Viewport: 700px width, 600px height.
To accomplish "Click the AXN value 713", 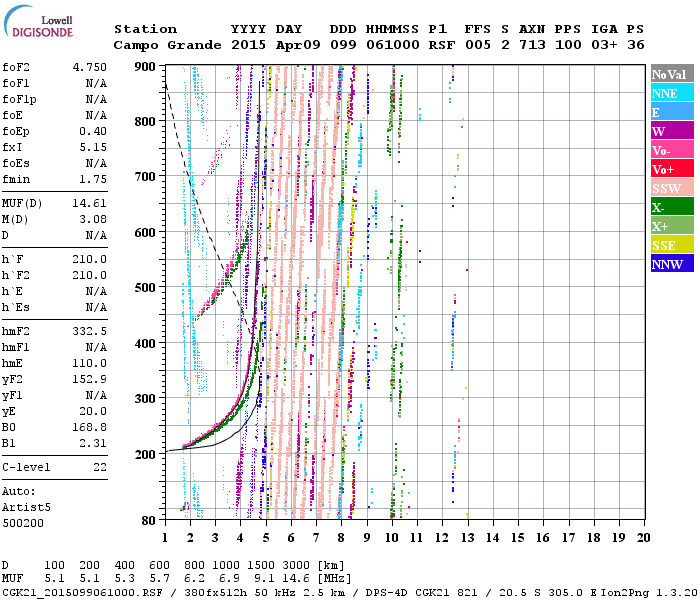I will (532, 45).
